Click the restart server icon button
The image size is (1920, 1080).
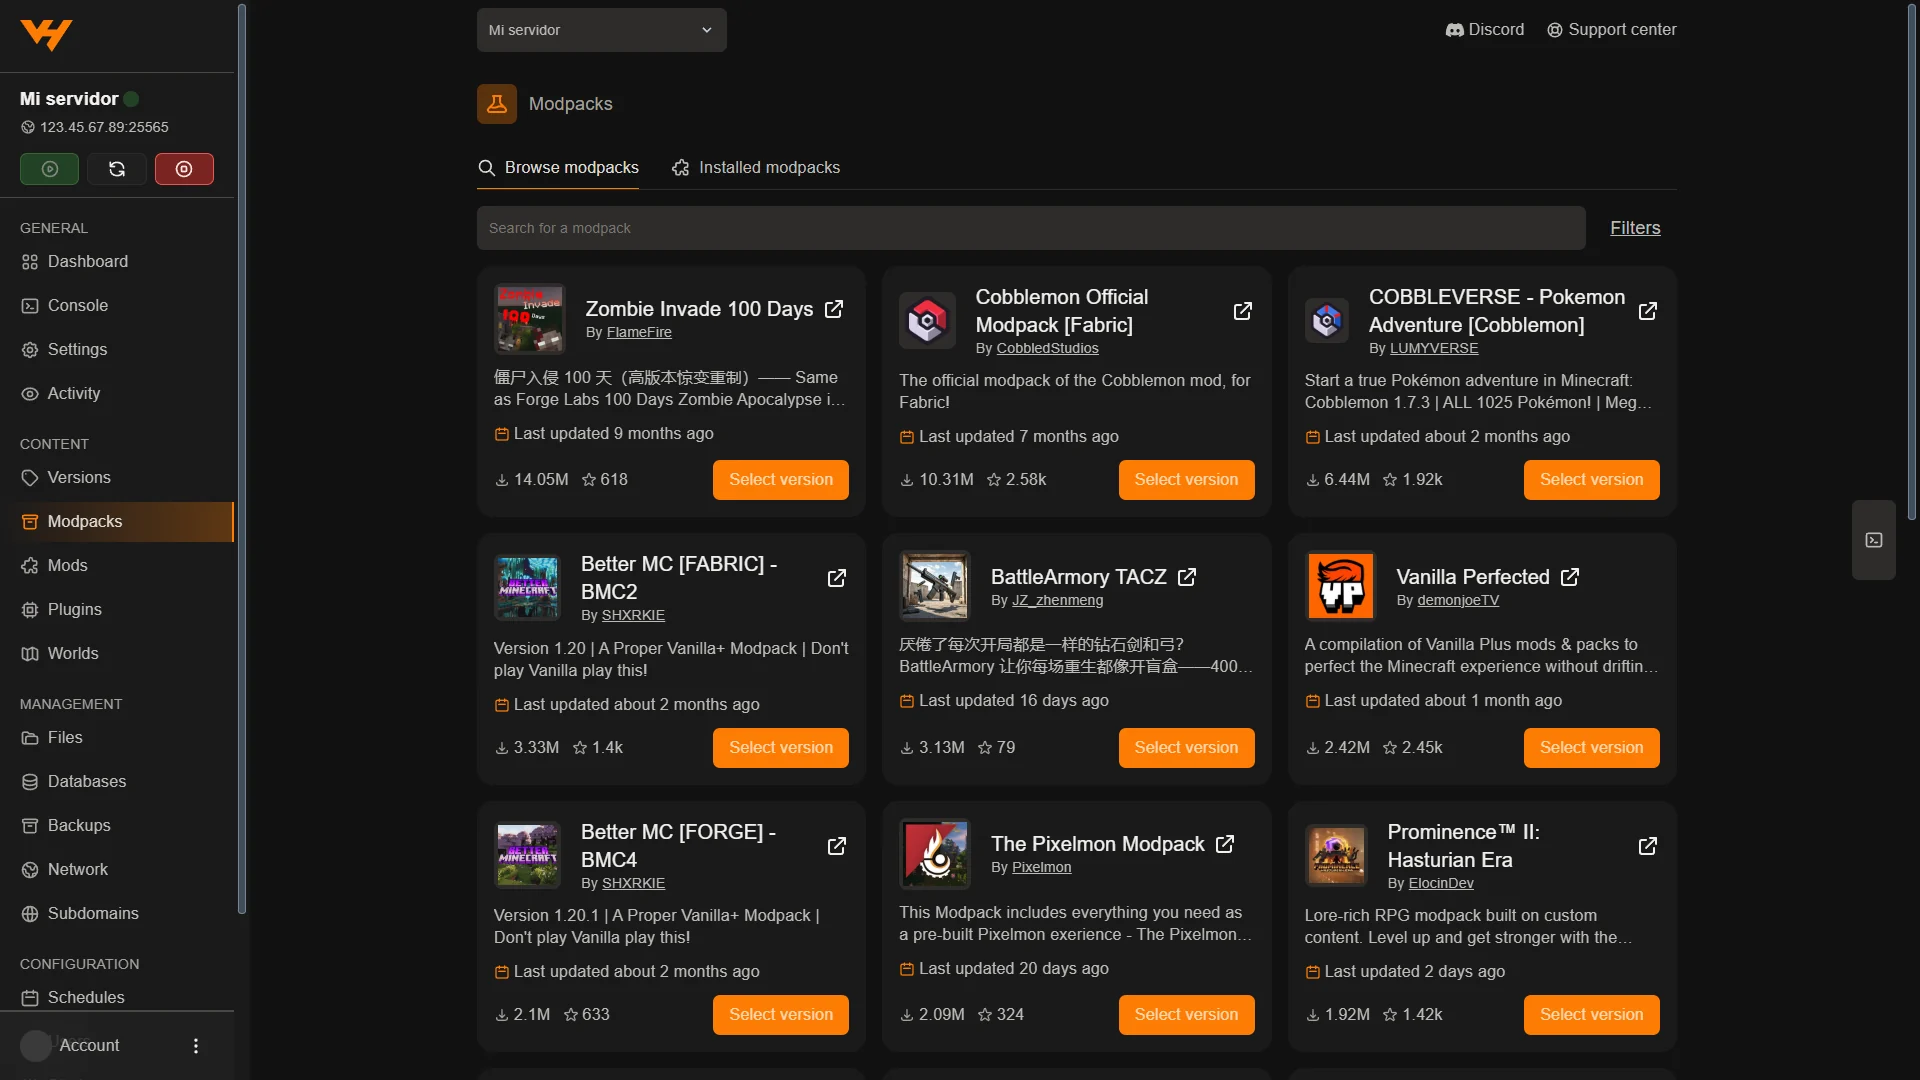point(117,169)
